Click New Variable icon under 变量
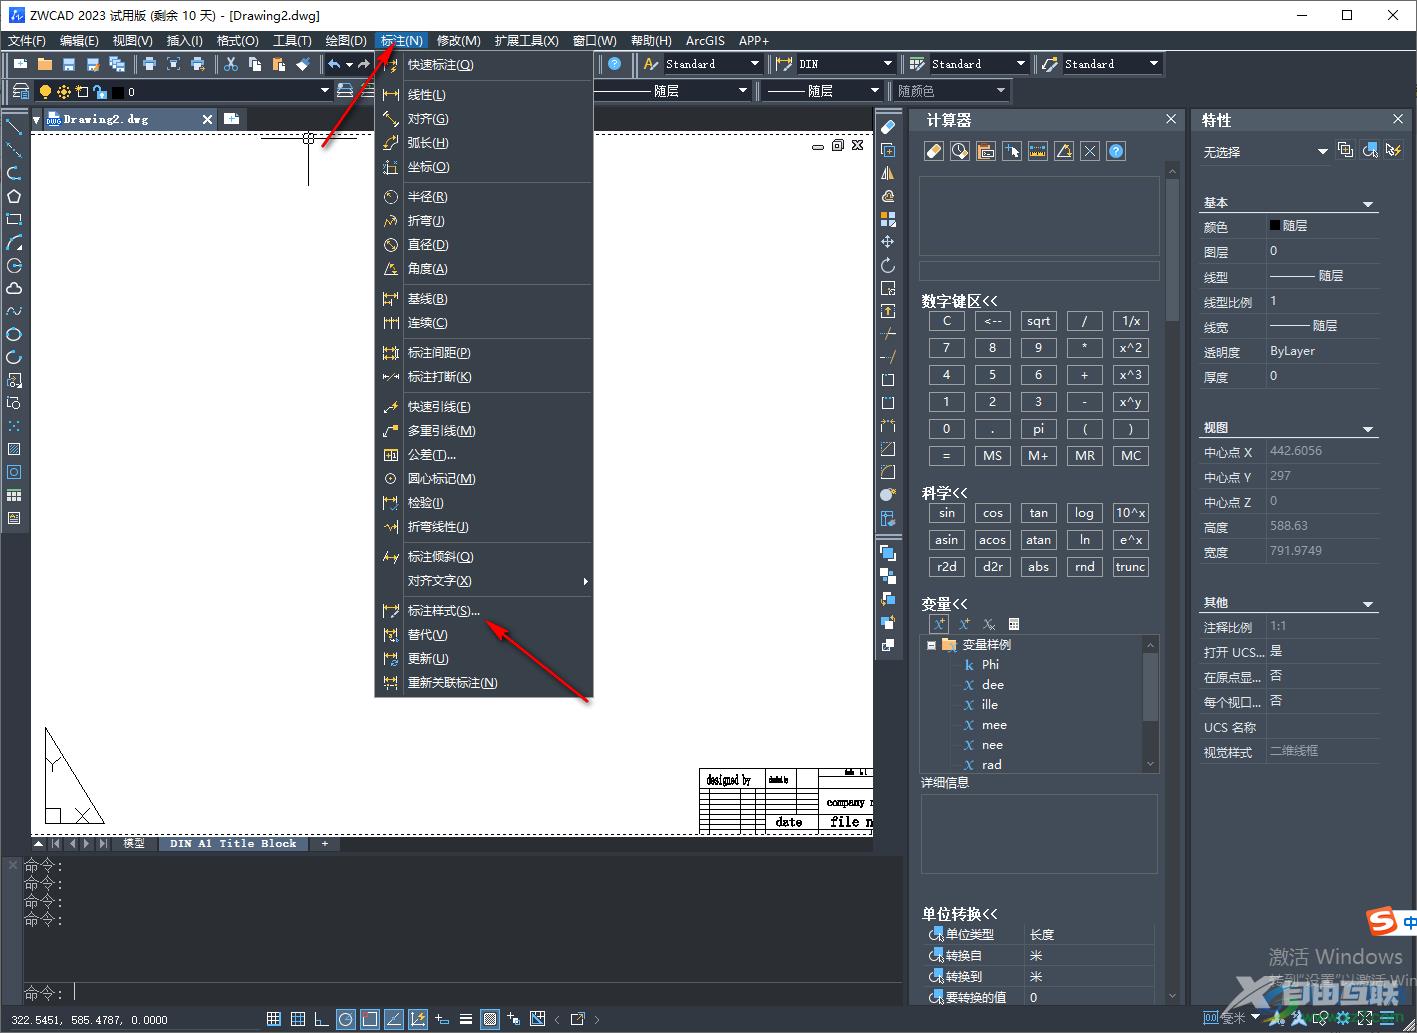Image resolution: width=1417 pixels, height=1033 pixels. coord(939,624)
